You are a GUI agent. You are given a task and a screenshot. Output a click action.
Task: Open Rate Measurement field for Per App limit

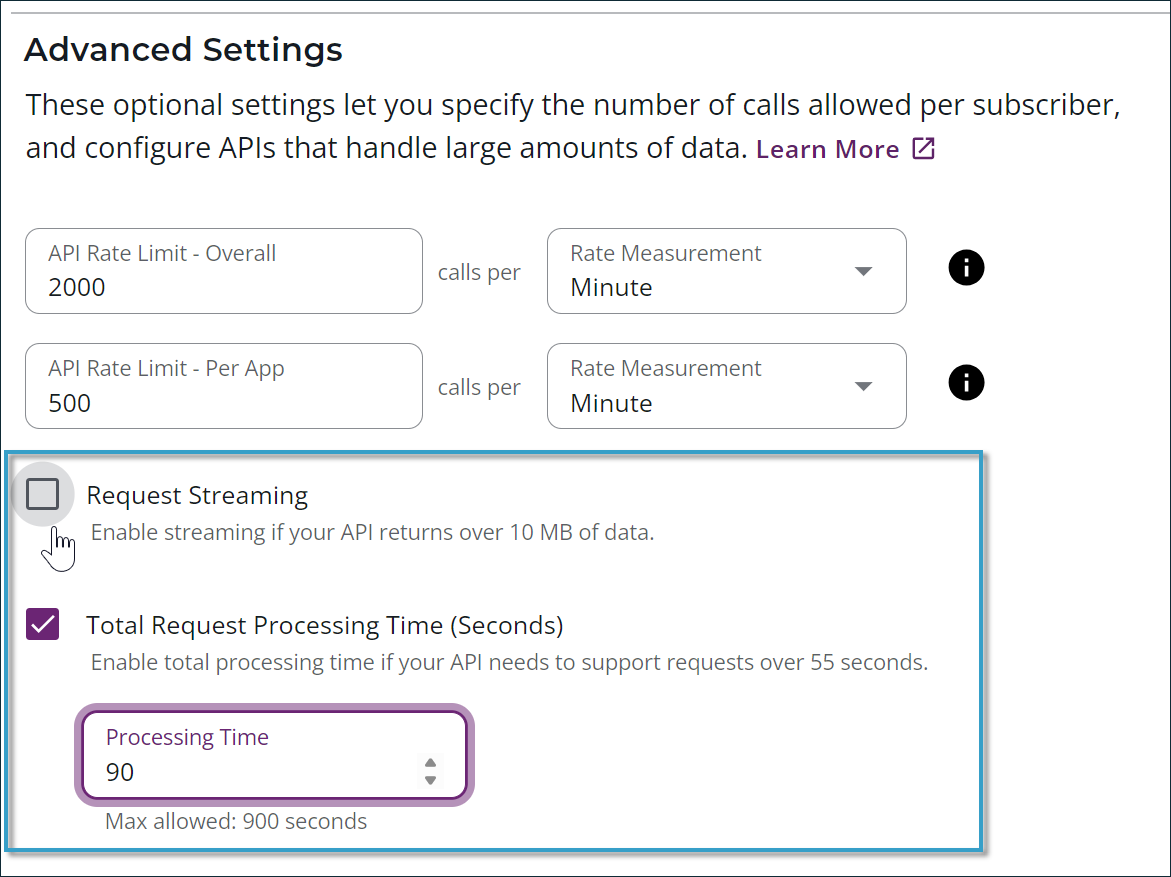tap(700, 386)
